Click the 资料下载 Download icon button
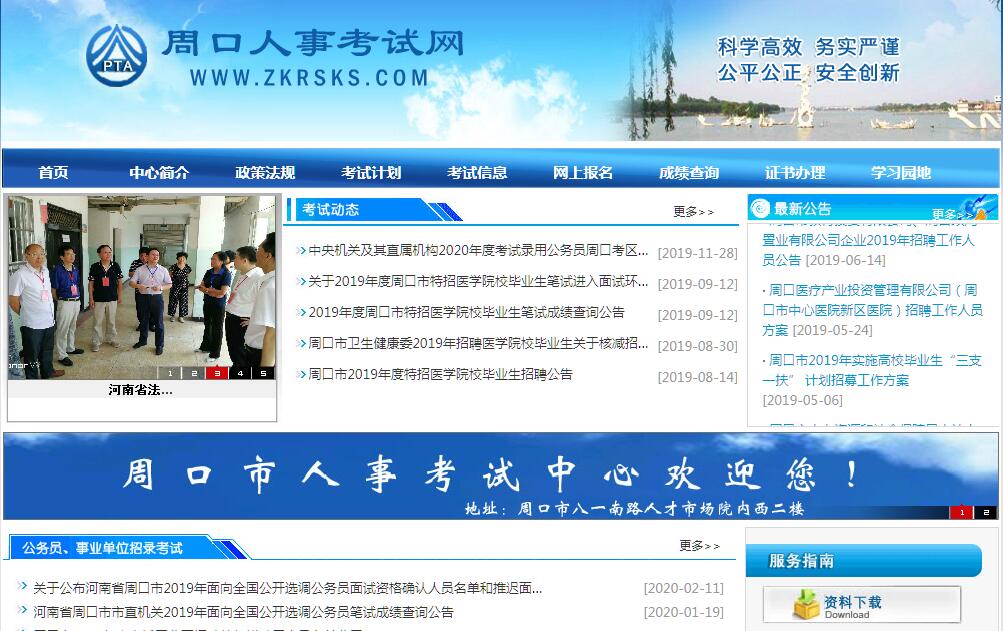The height and width of the screenshot is (631, 1003). [x=861, y=605]
